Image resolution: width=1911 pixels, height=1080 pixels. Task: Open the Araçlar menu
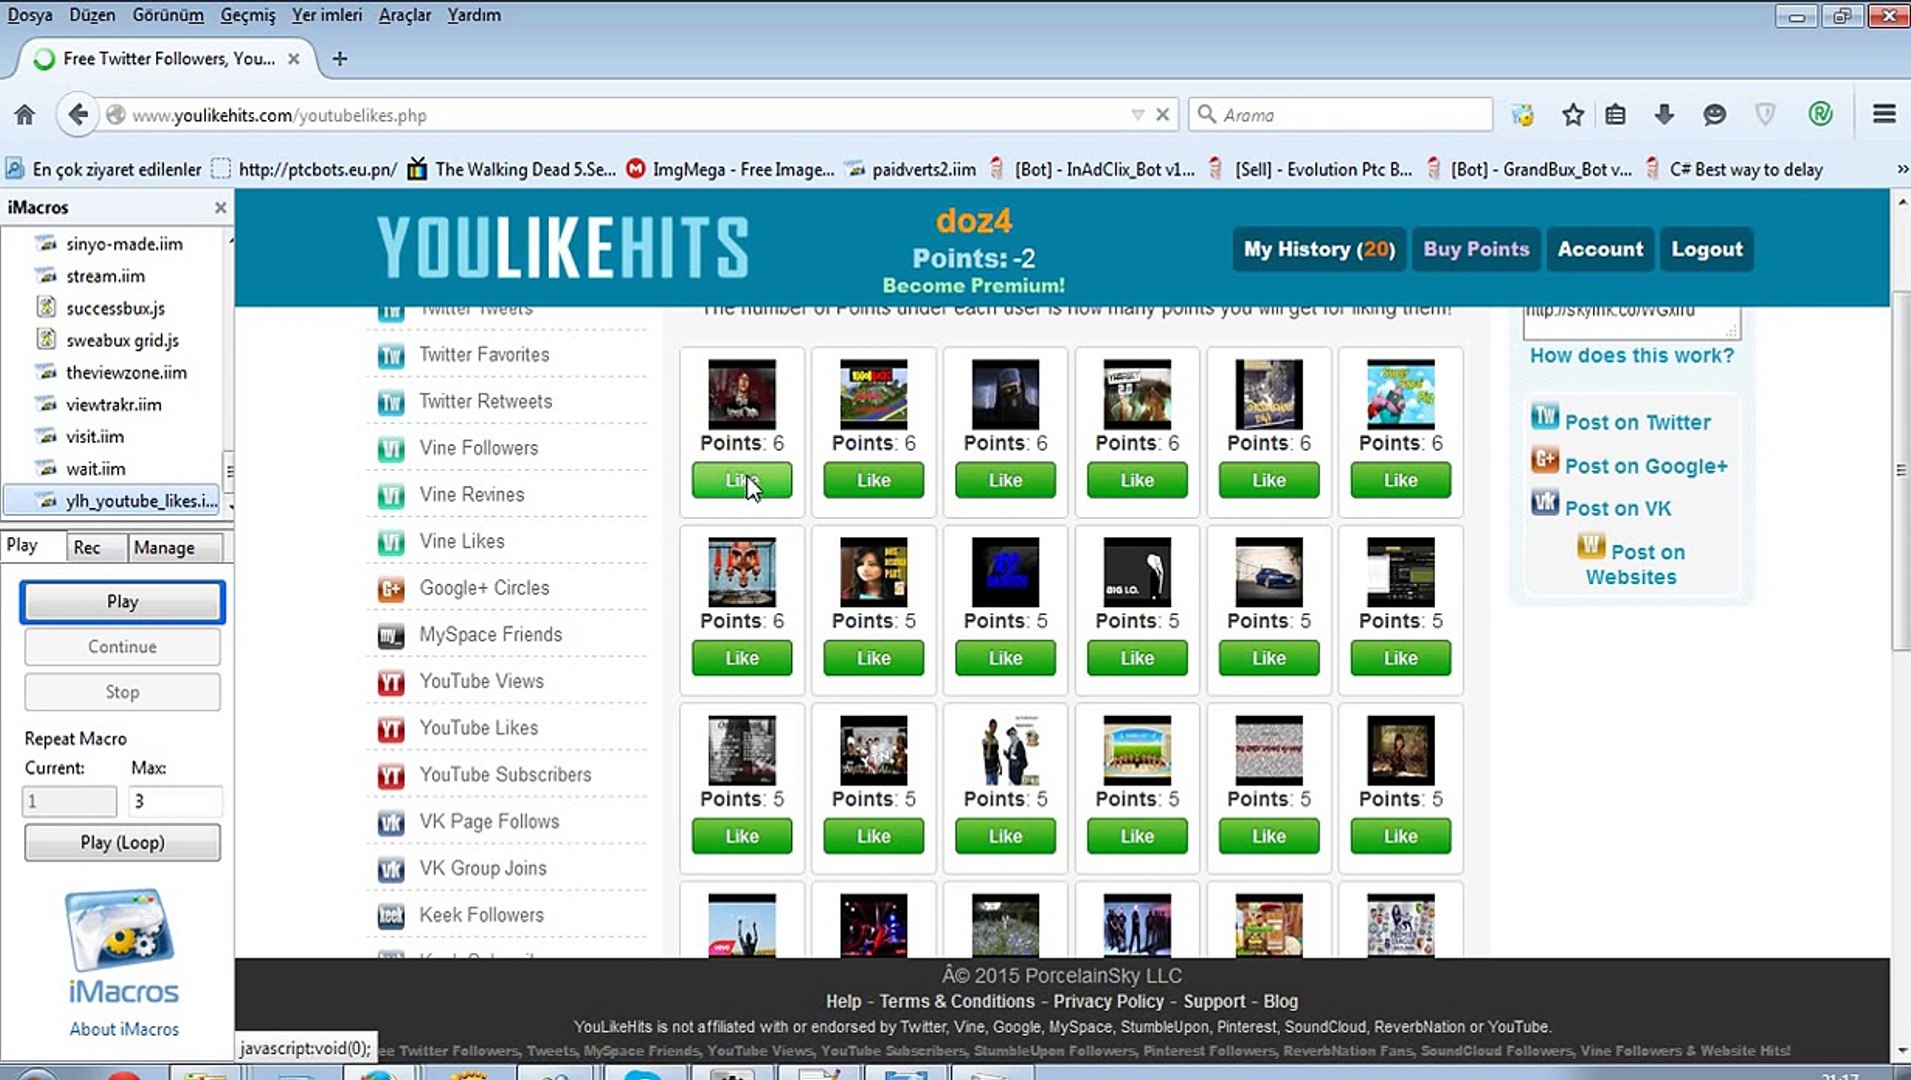point(405,15)
